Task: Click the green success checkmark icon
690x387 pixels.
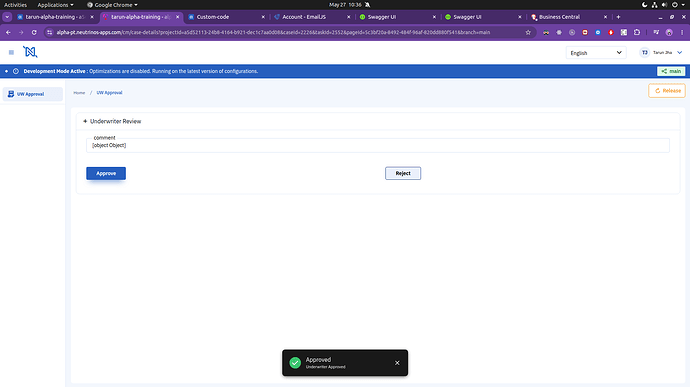Action: [x=295, y=363]
